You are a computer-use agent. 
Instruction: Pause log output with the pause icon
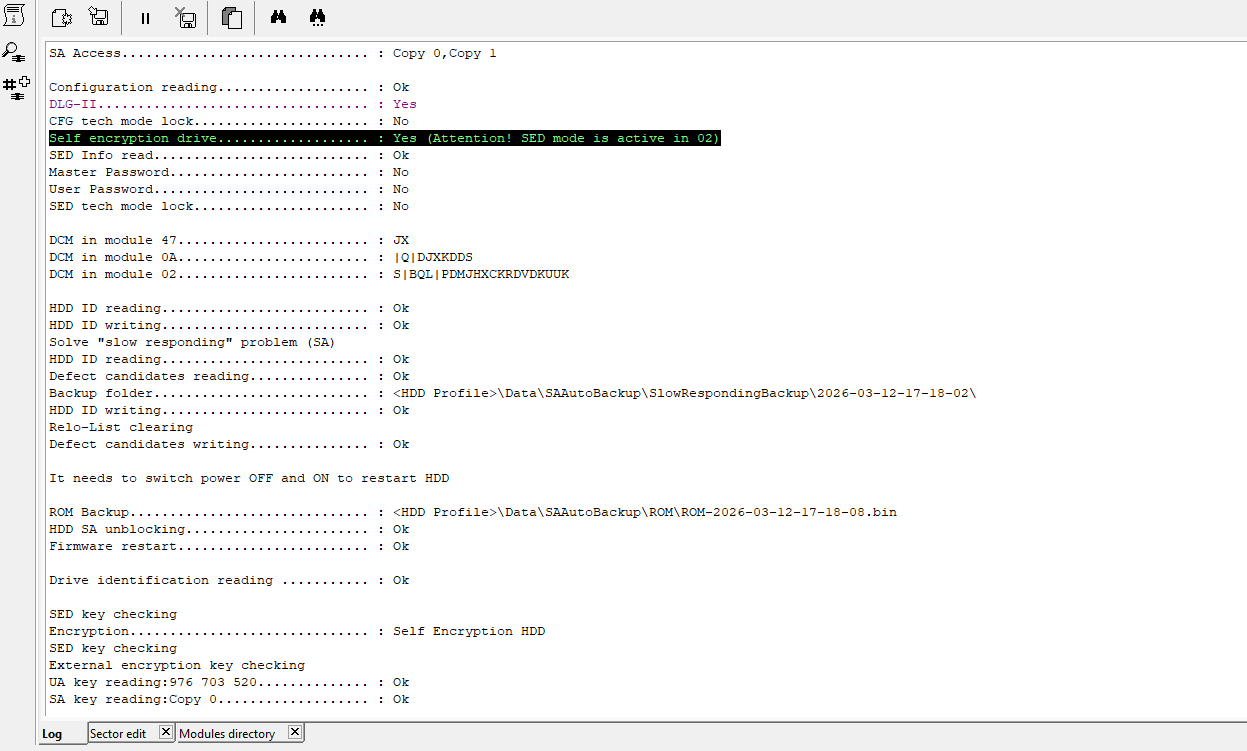pos(145,18)
